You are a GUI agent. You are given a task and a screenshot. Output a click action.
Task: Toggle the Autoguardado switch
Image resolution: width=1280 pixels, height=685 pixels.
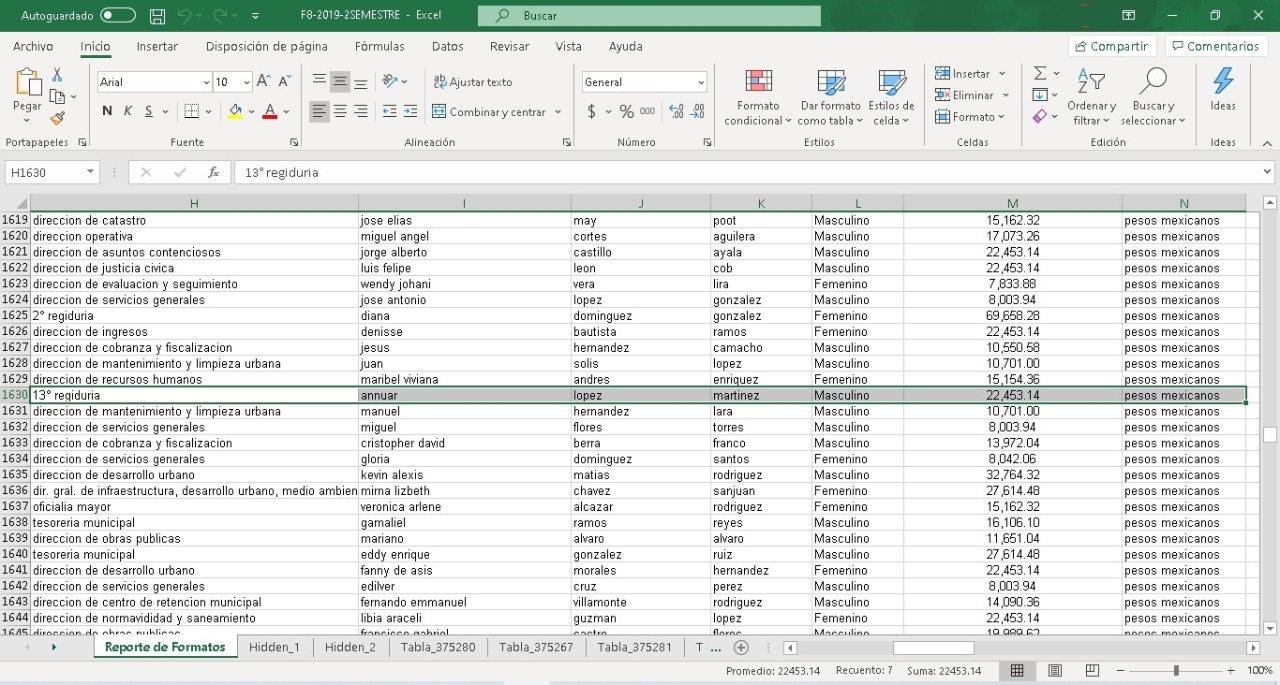118,16
